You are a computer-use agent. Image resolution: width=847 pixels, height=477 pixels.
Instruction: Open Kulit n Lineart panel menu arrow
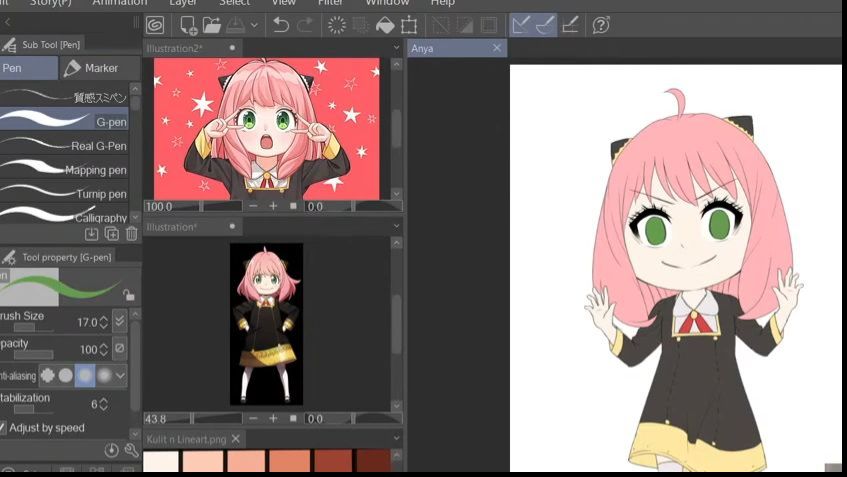click(396, 439)
